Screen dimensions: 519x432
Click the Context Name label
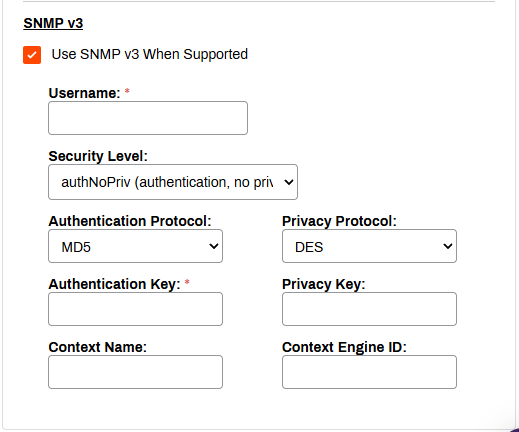pyautogui.click(x=98, y=347)
